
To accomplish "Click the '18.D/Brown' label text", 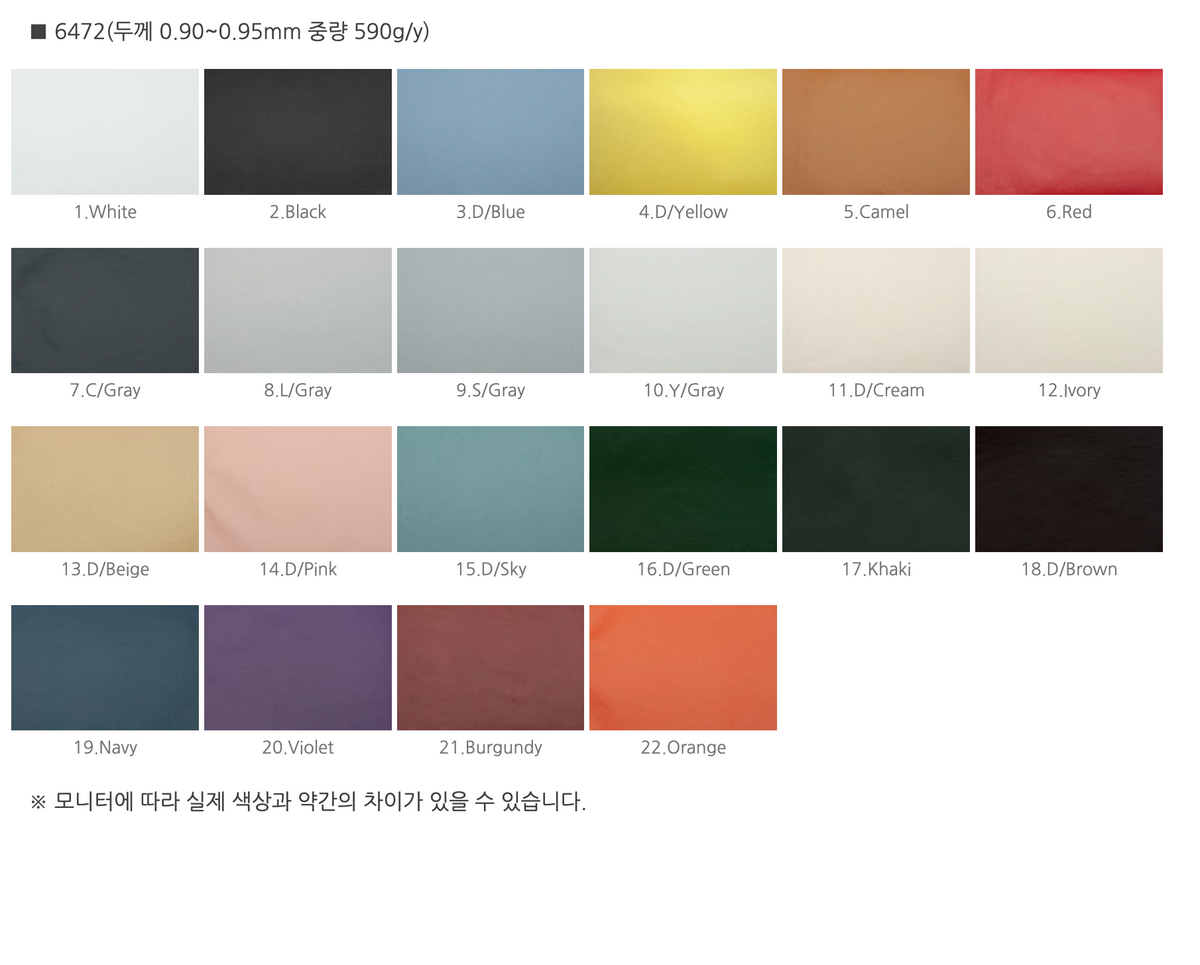I will pyautogui.click(x=1069, y=569).
